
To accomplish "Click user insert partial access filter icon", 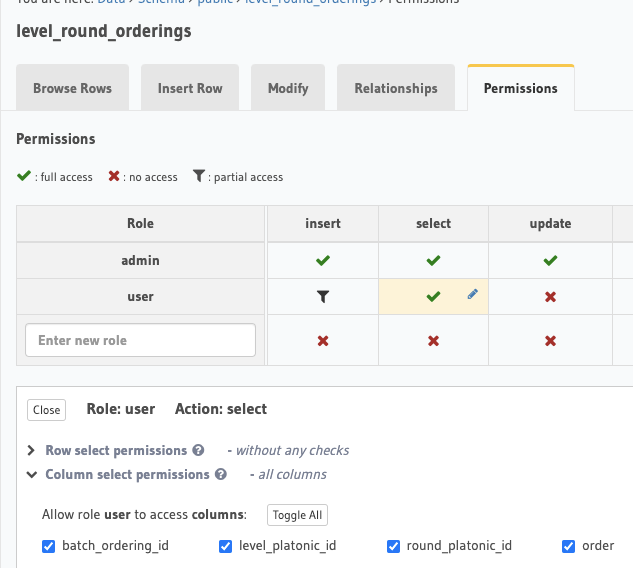I will (x=322, y=297).
